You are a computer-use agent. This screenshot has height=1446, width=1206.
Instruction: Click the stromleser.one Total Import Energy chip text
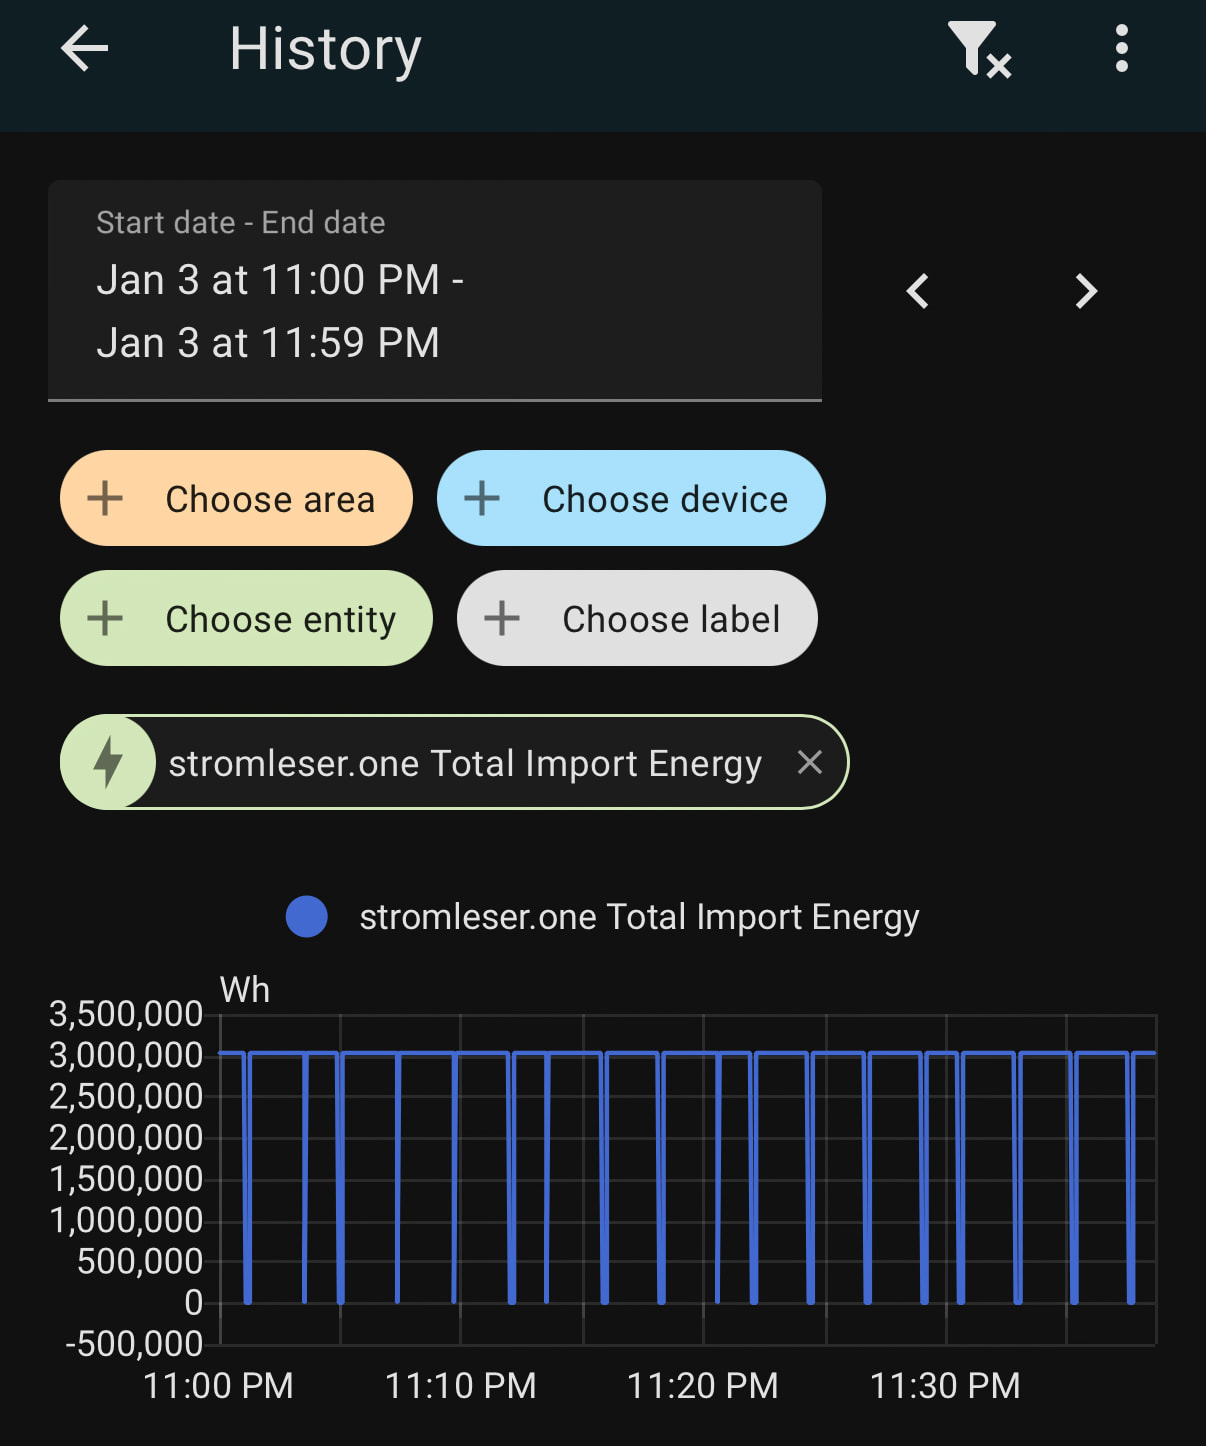[x=465, y=763]
